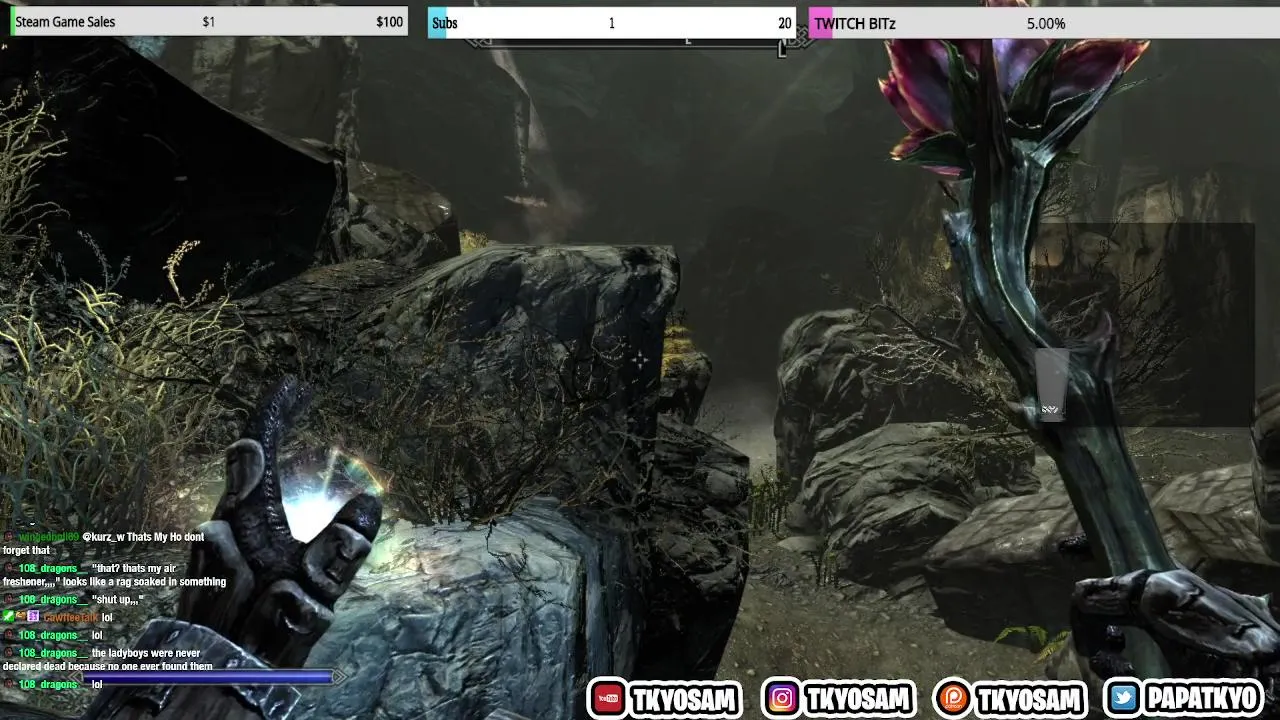Click the 'Subs' label
The height and width of the screenshot is (720, 1280).
pos(445,23)
